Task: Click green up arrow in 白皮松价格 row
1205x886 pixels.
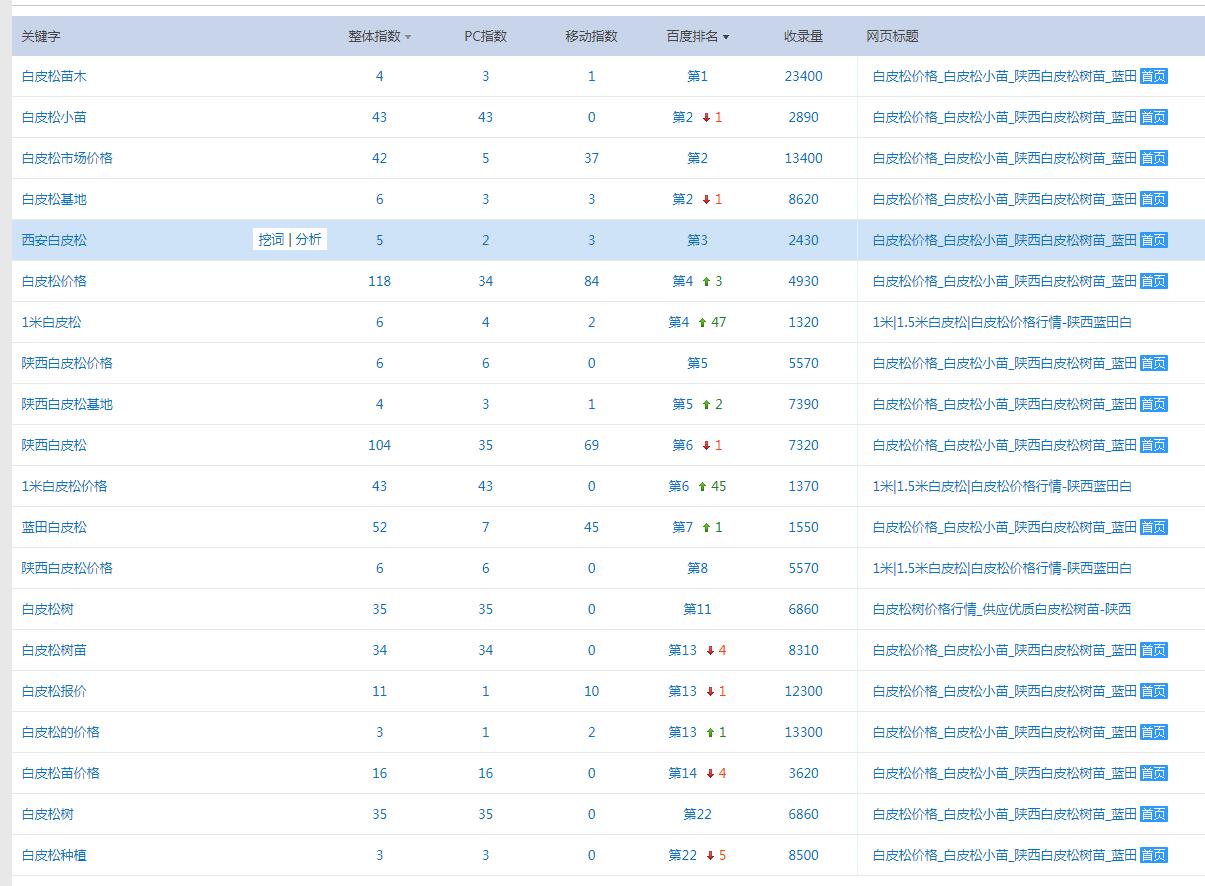Action: [705, 281]
